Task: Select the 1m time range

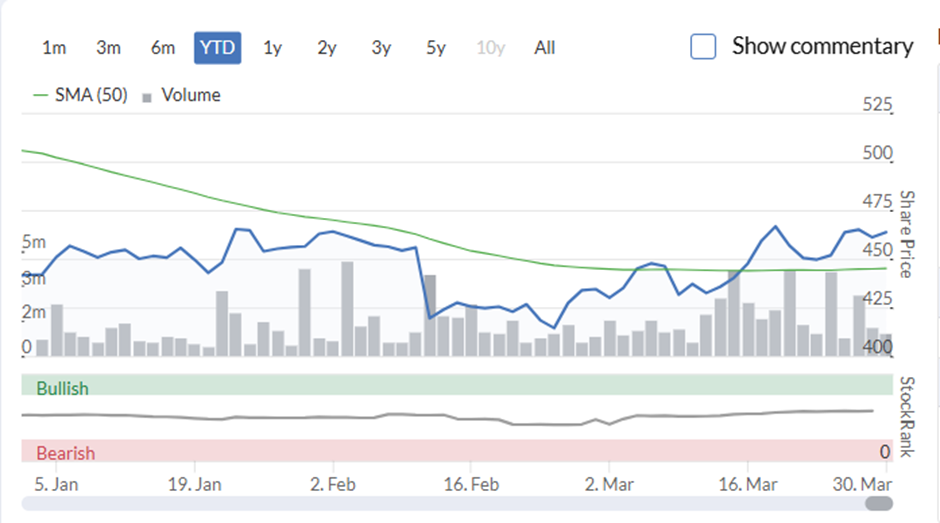Action: pos(54,47)
